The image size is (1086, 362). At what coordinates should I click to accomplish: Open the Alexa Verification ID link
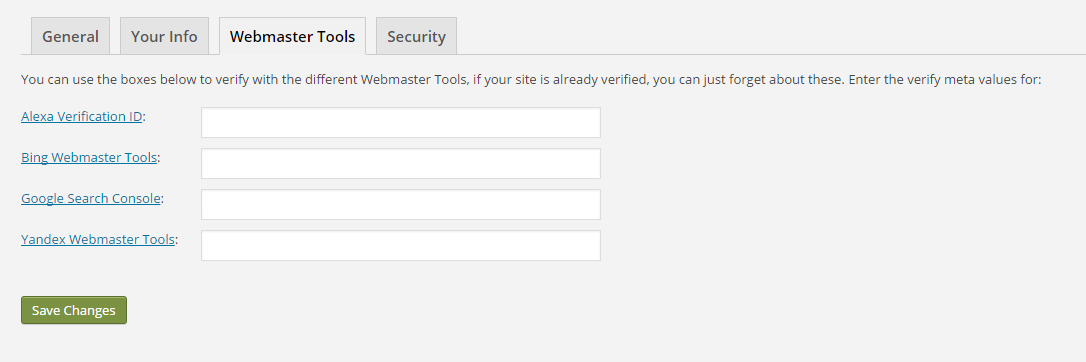(x=82, y=116)
